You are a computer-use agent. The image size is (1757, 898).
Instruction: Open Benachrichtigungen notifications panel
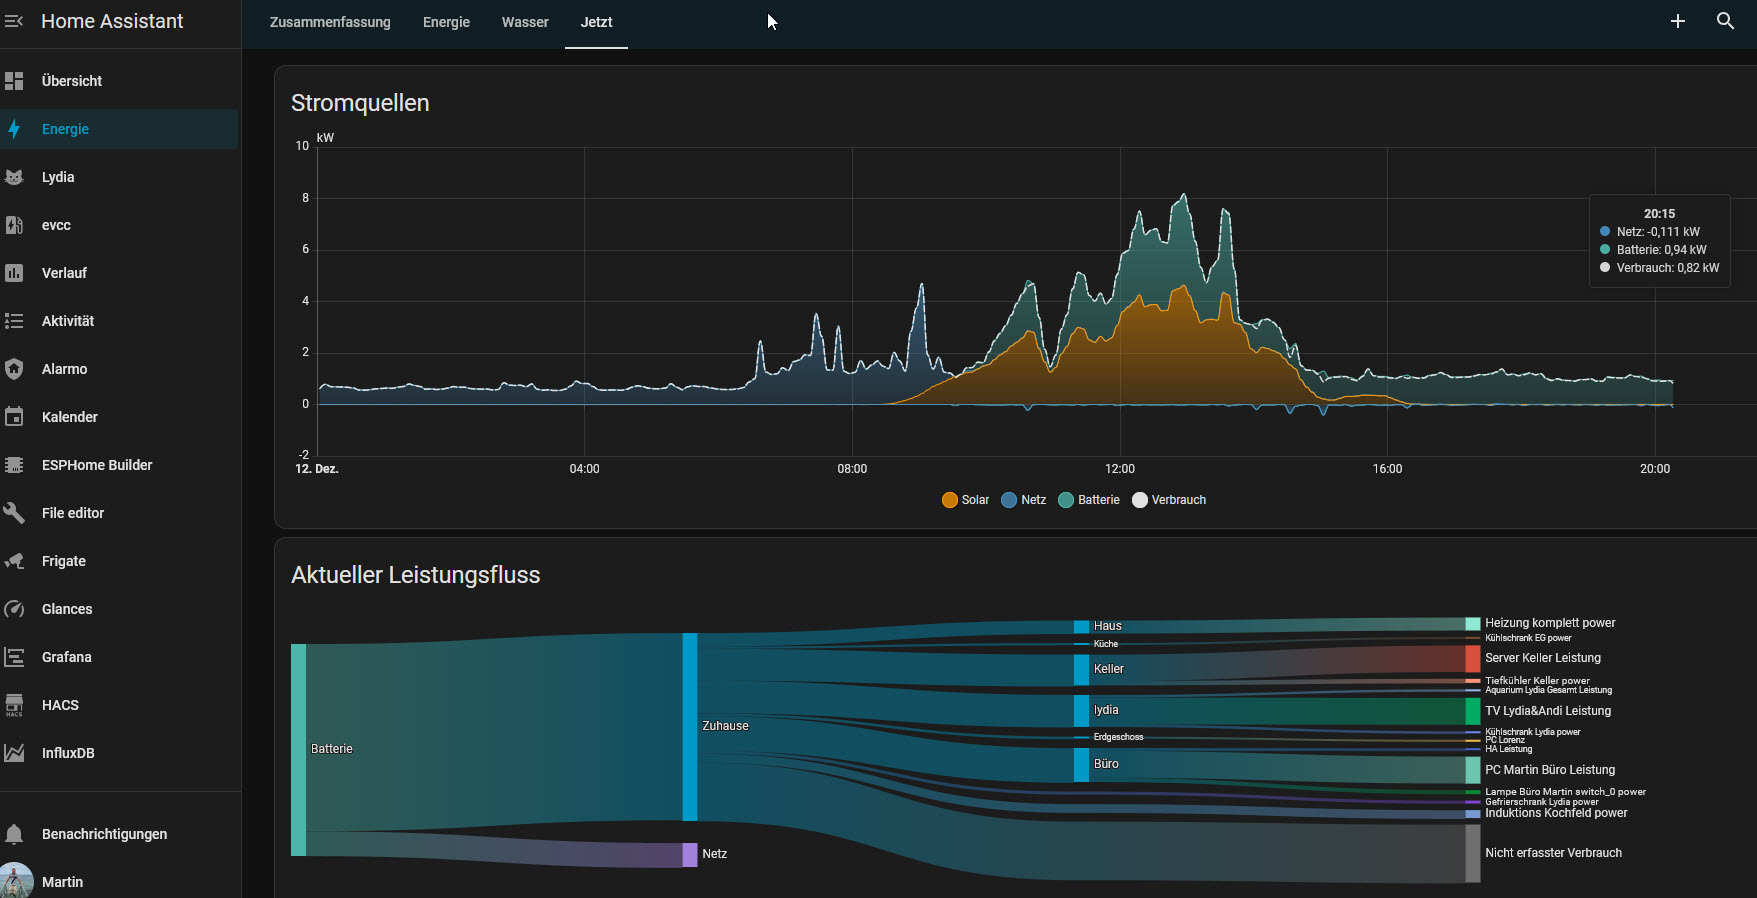click(104, 834)
